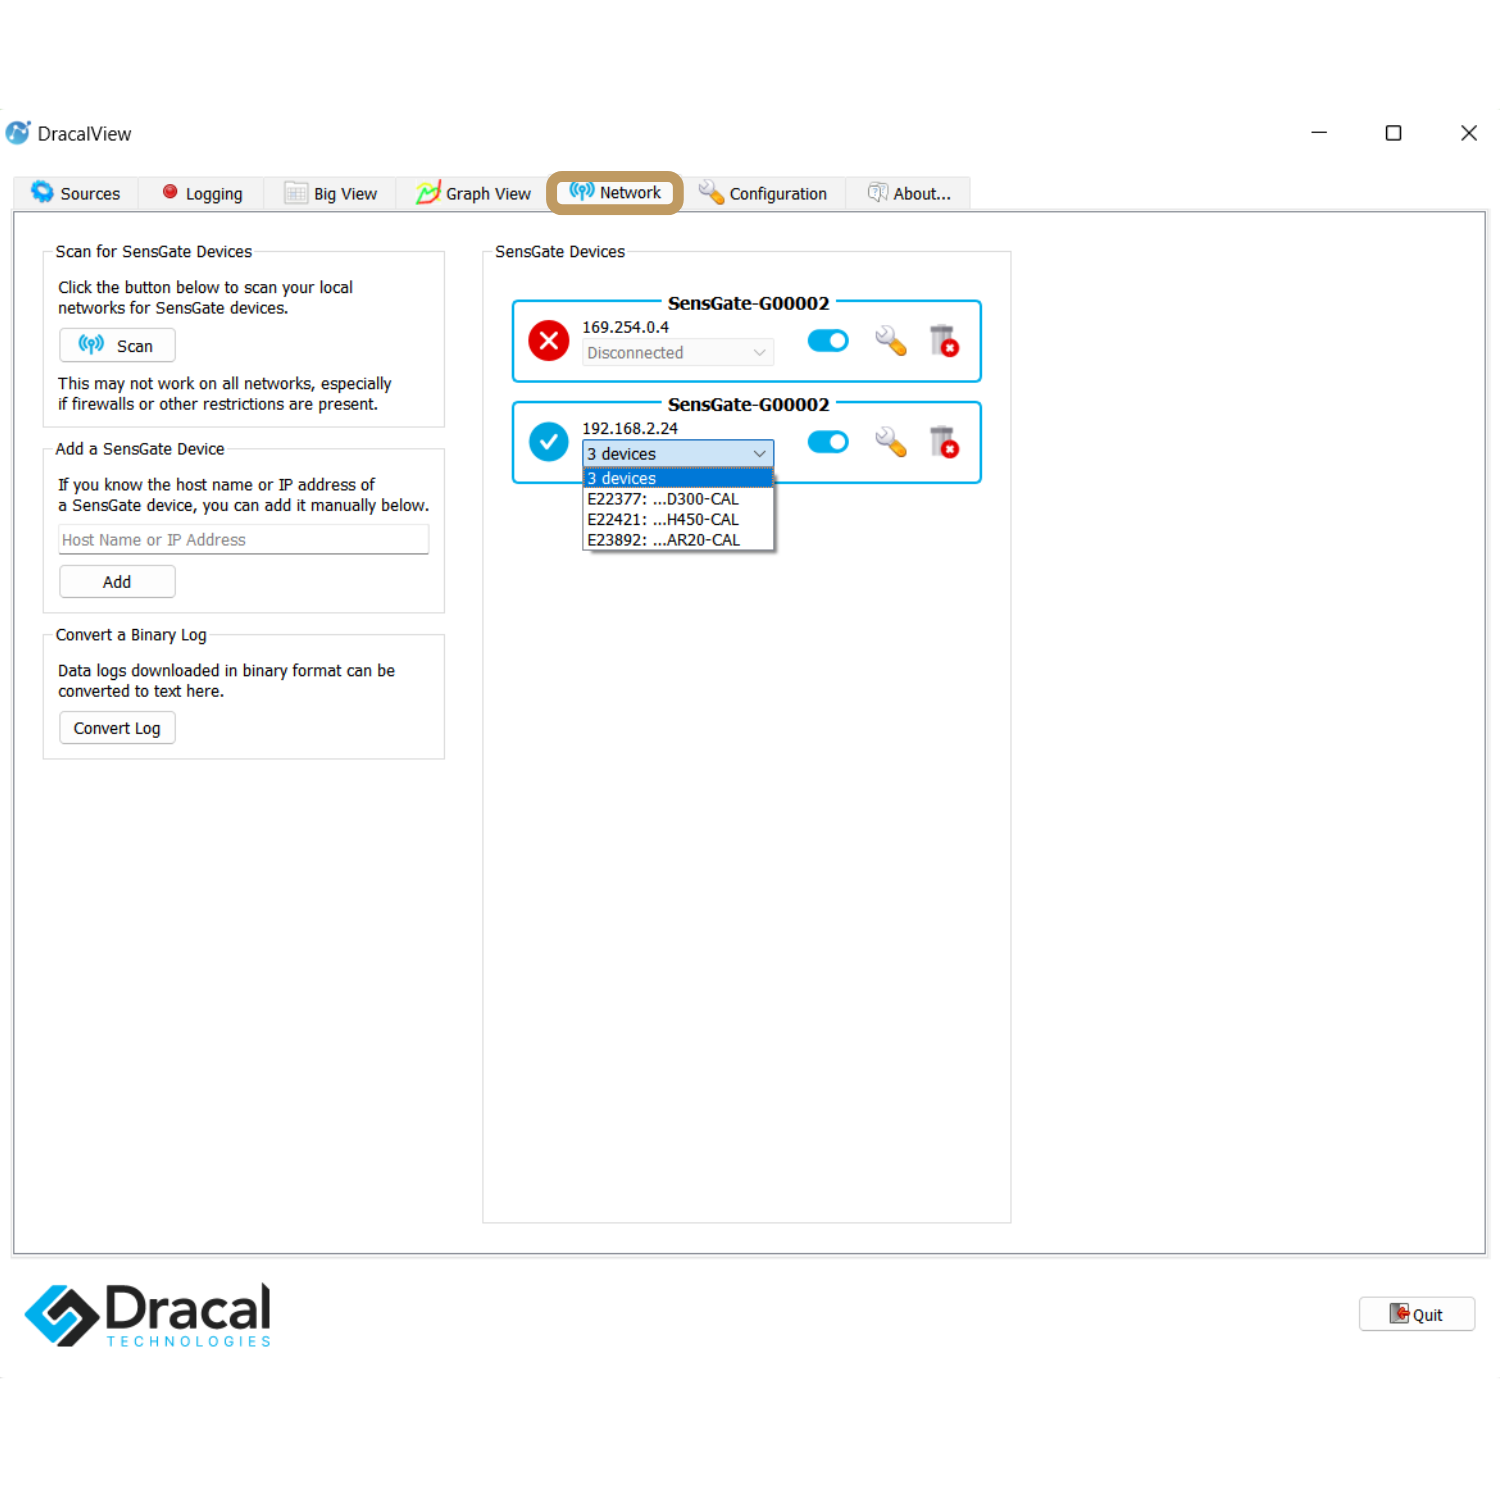Open the Configuration tab
The width and height of the screenshot is (1500, 1500).
763,193
